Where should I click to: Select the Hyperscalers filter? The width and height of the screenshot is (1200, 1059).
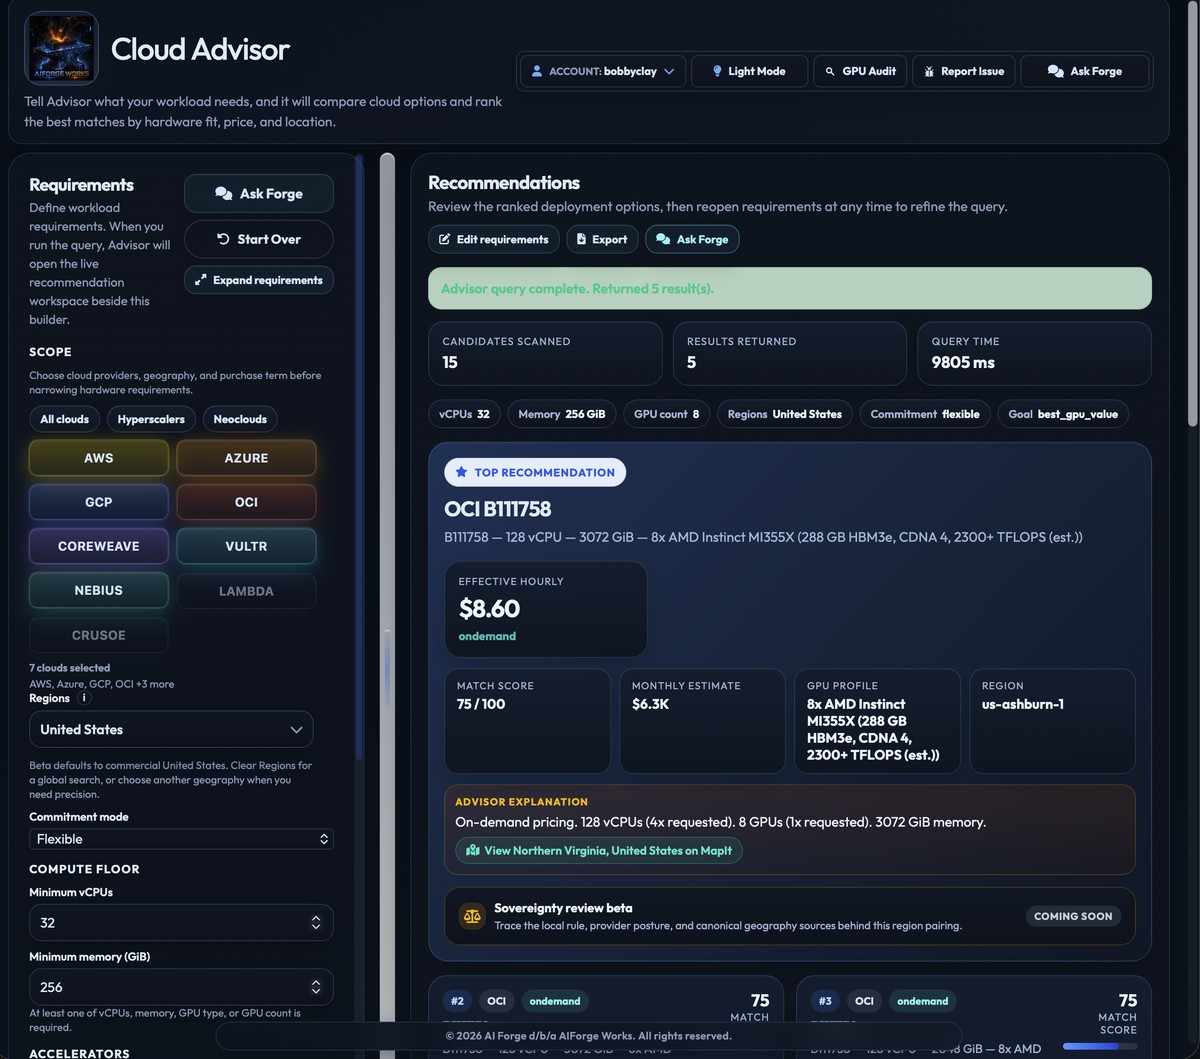pyautogui.click(x=151, y=419)
